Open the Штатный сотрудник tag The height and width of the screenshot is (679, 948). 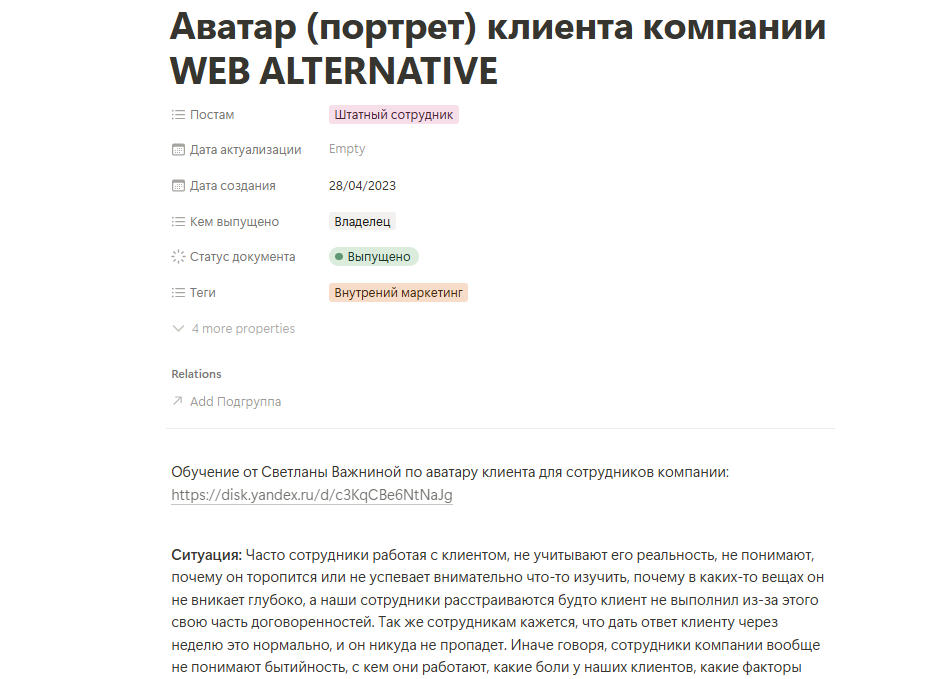[x=394, y=114]
